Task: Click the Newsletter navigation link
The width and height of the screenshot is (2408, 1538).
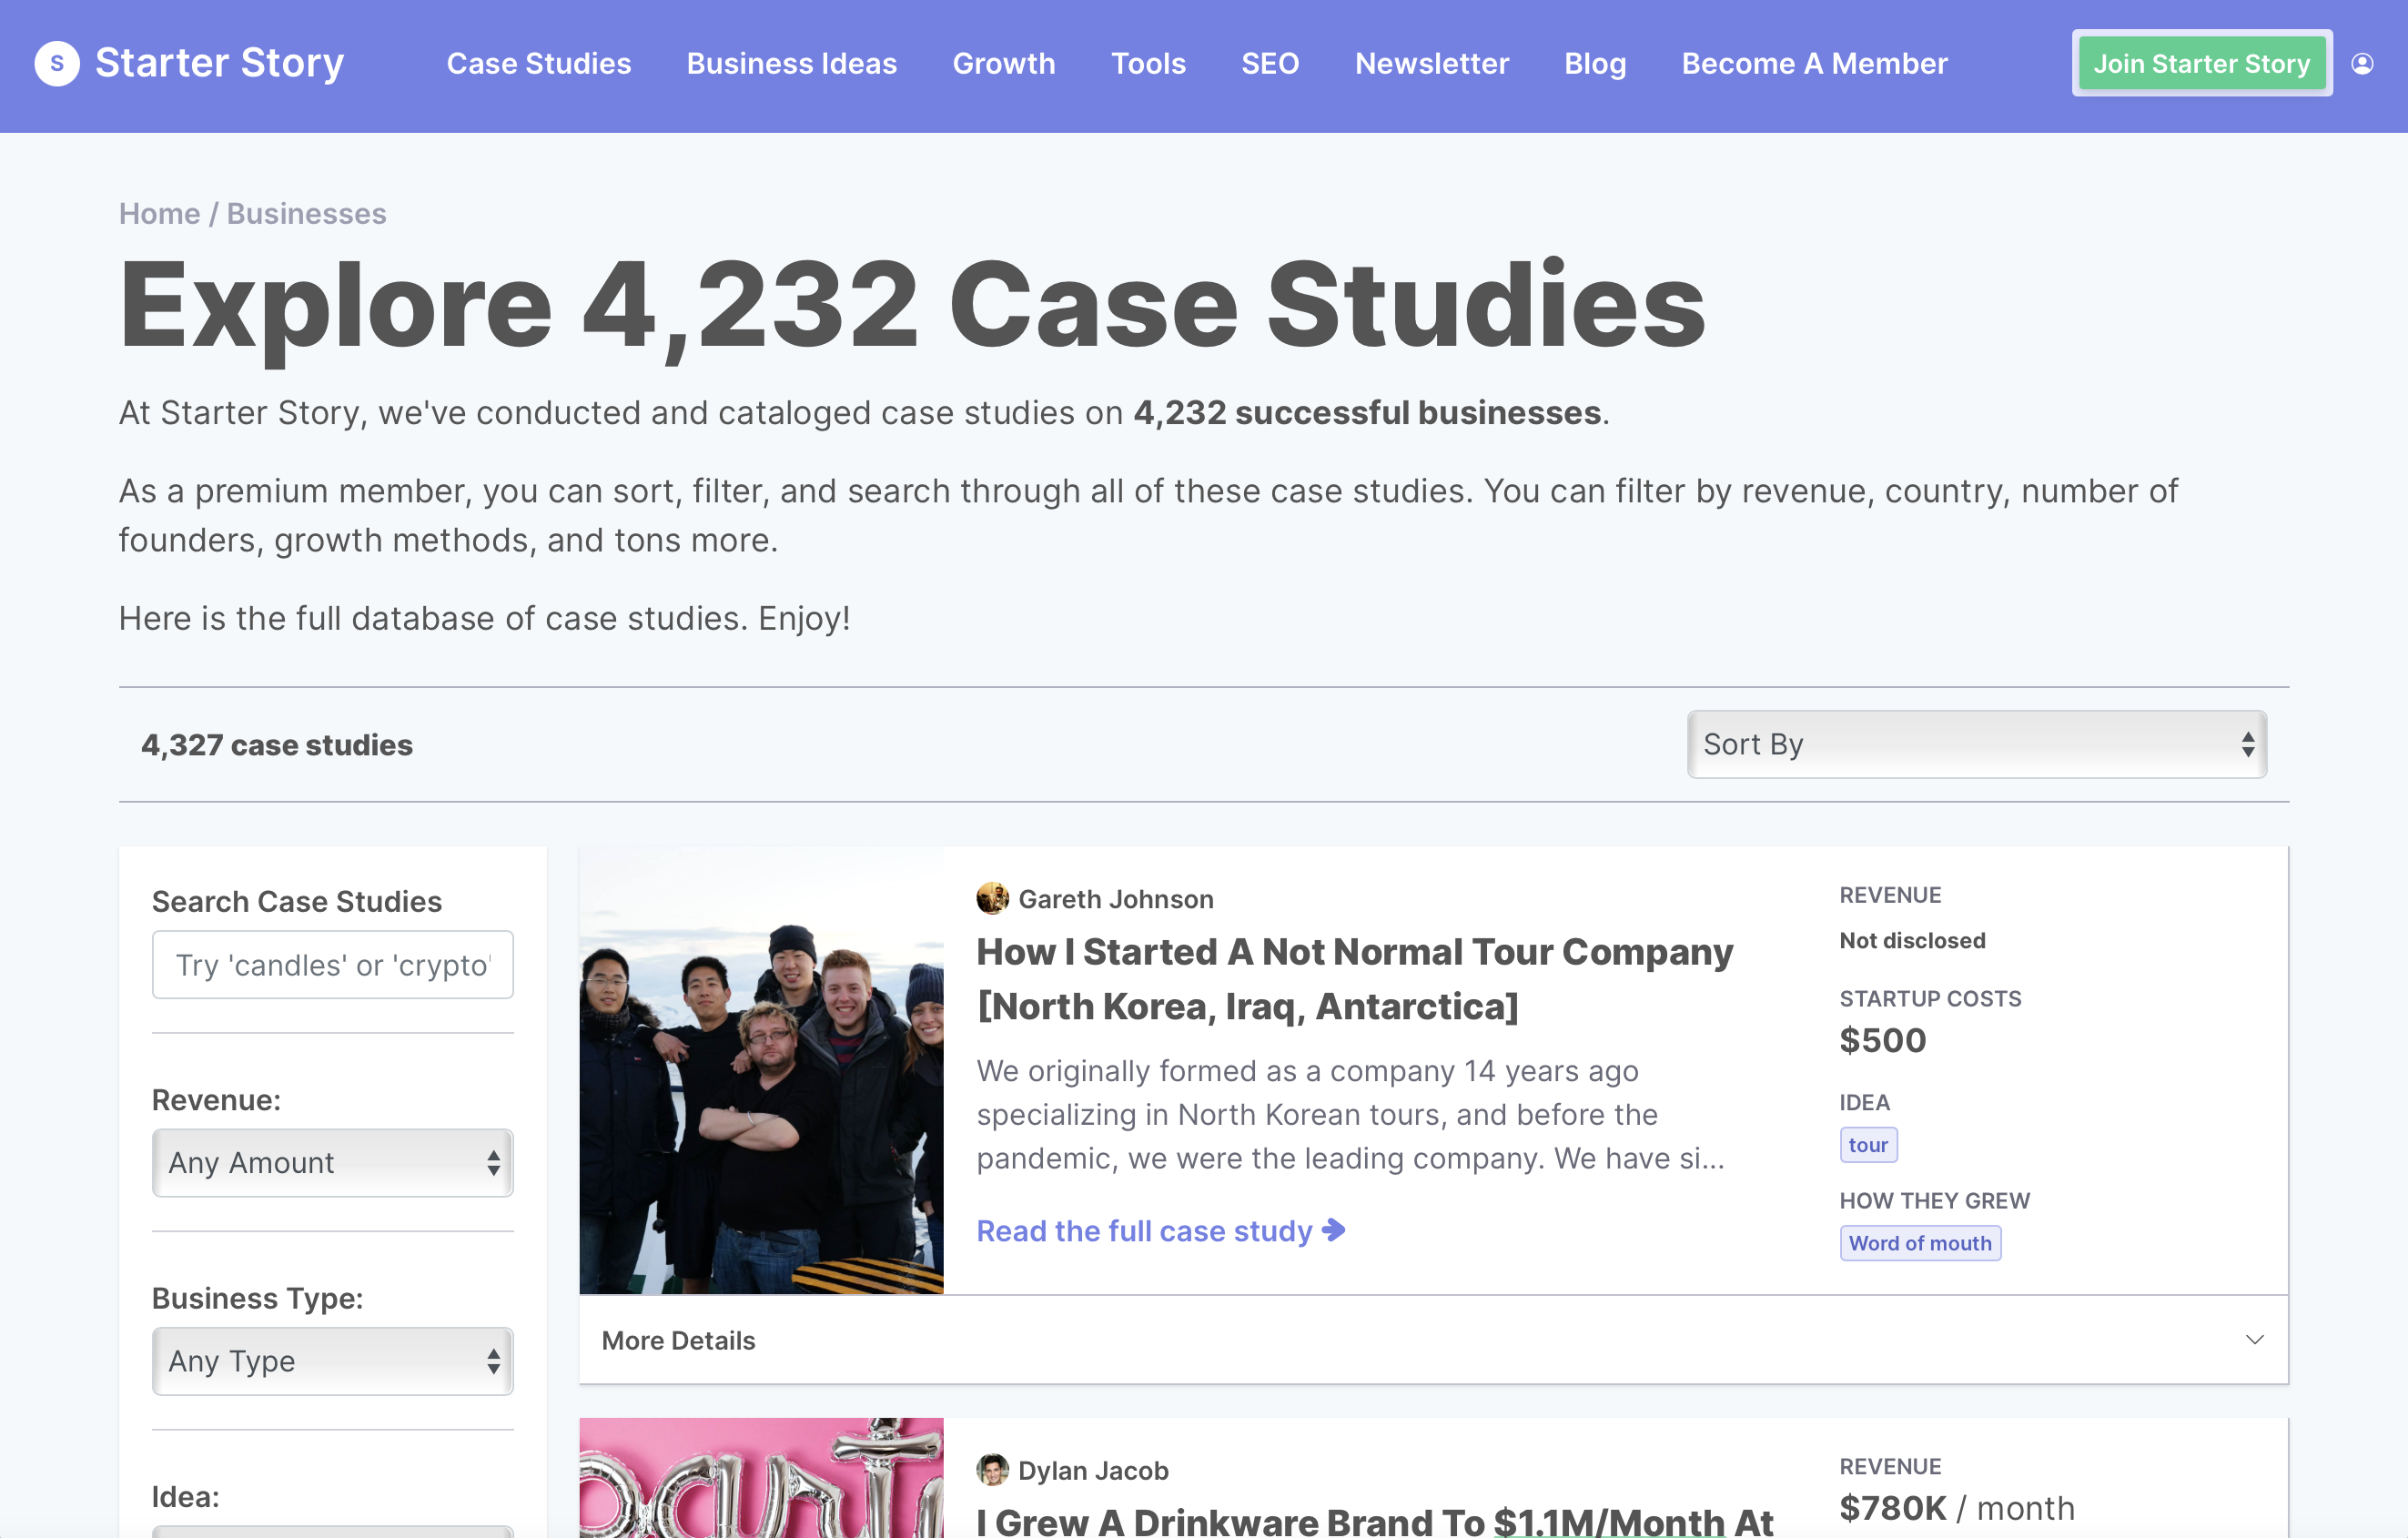Action: click(1431, 63)
